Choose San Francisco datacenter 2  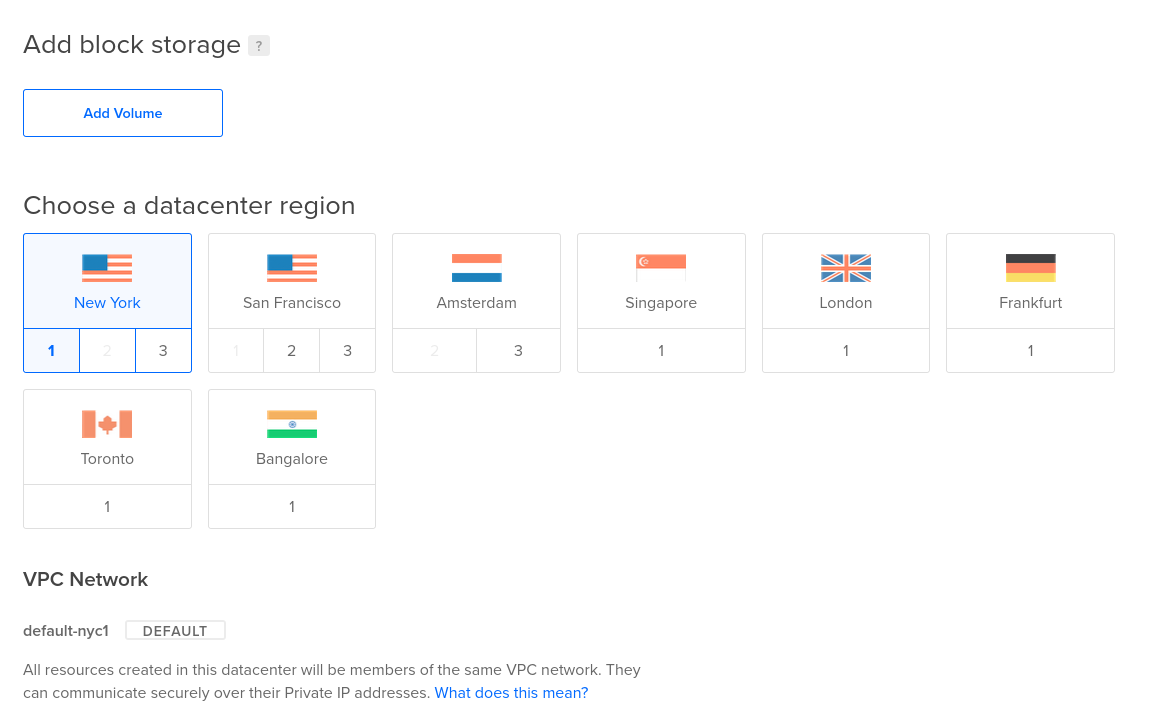[291, 351]
